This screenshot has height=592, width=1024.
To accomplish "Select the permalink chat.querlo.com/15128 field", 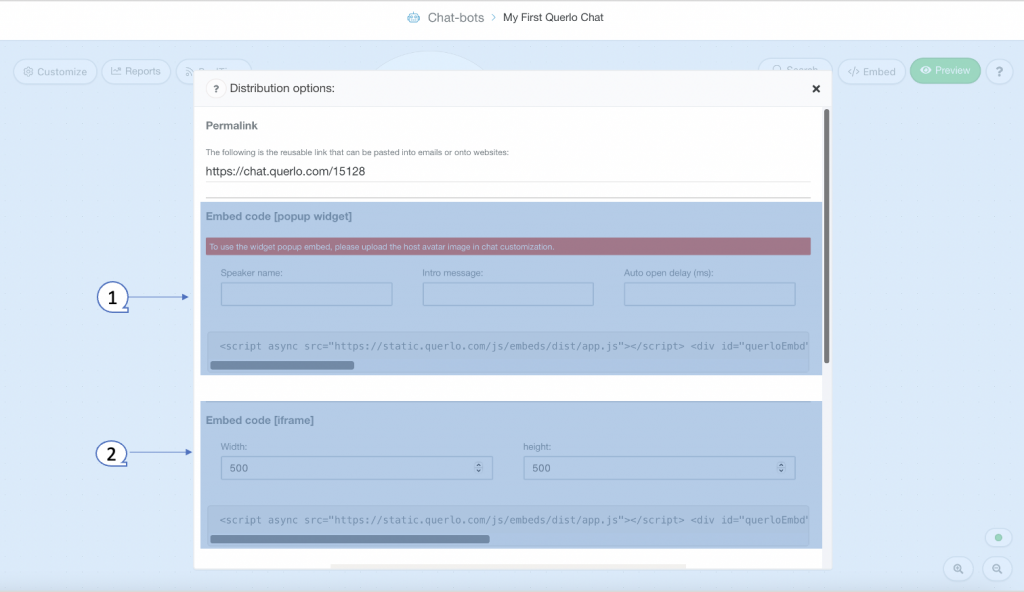I will pos(508,171).
